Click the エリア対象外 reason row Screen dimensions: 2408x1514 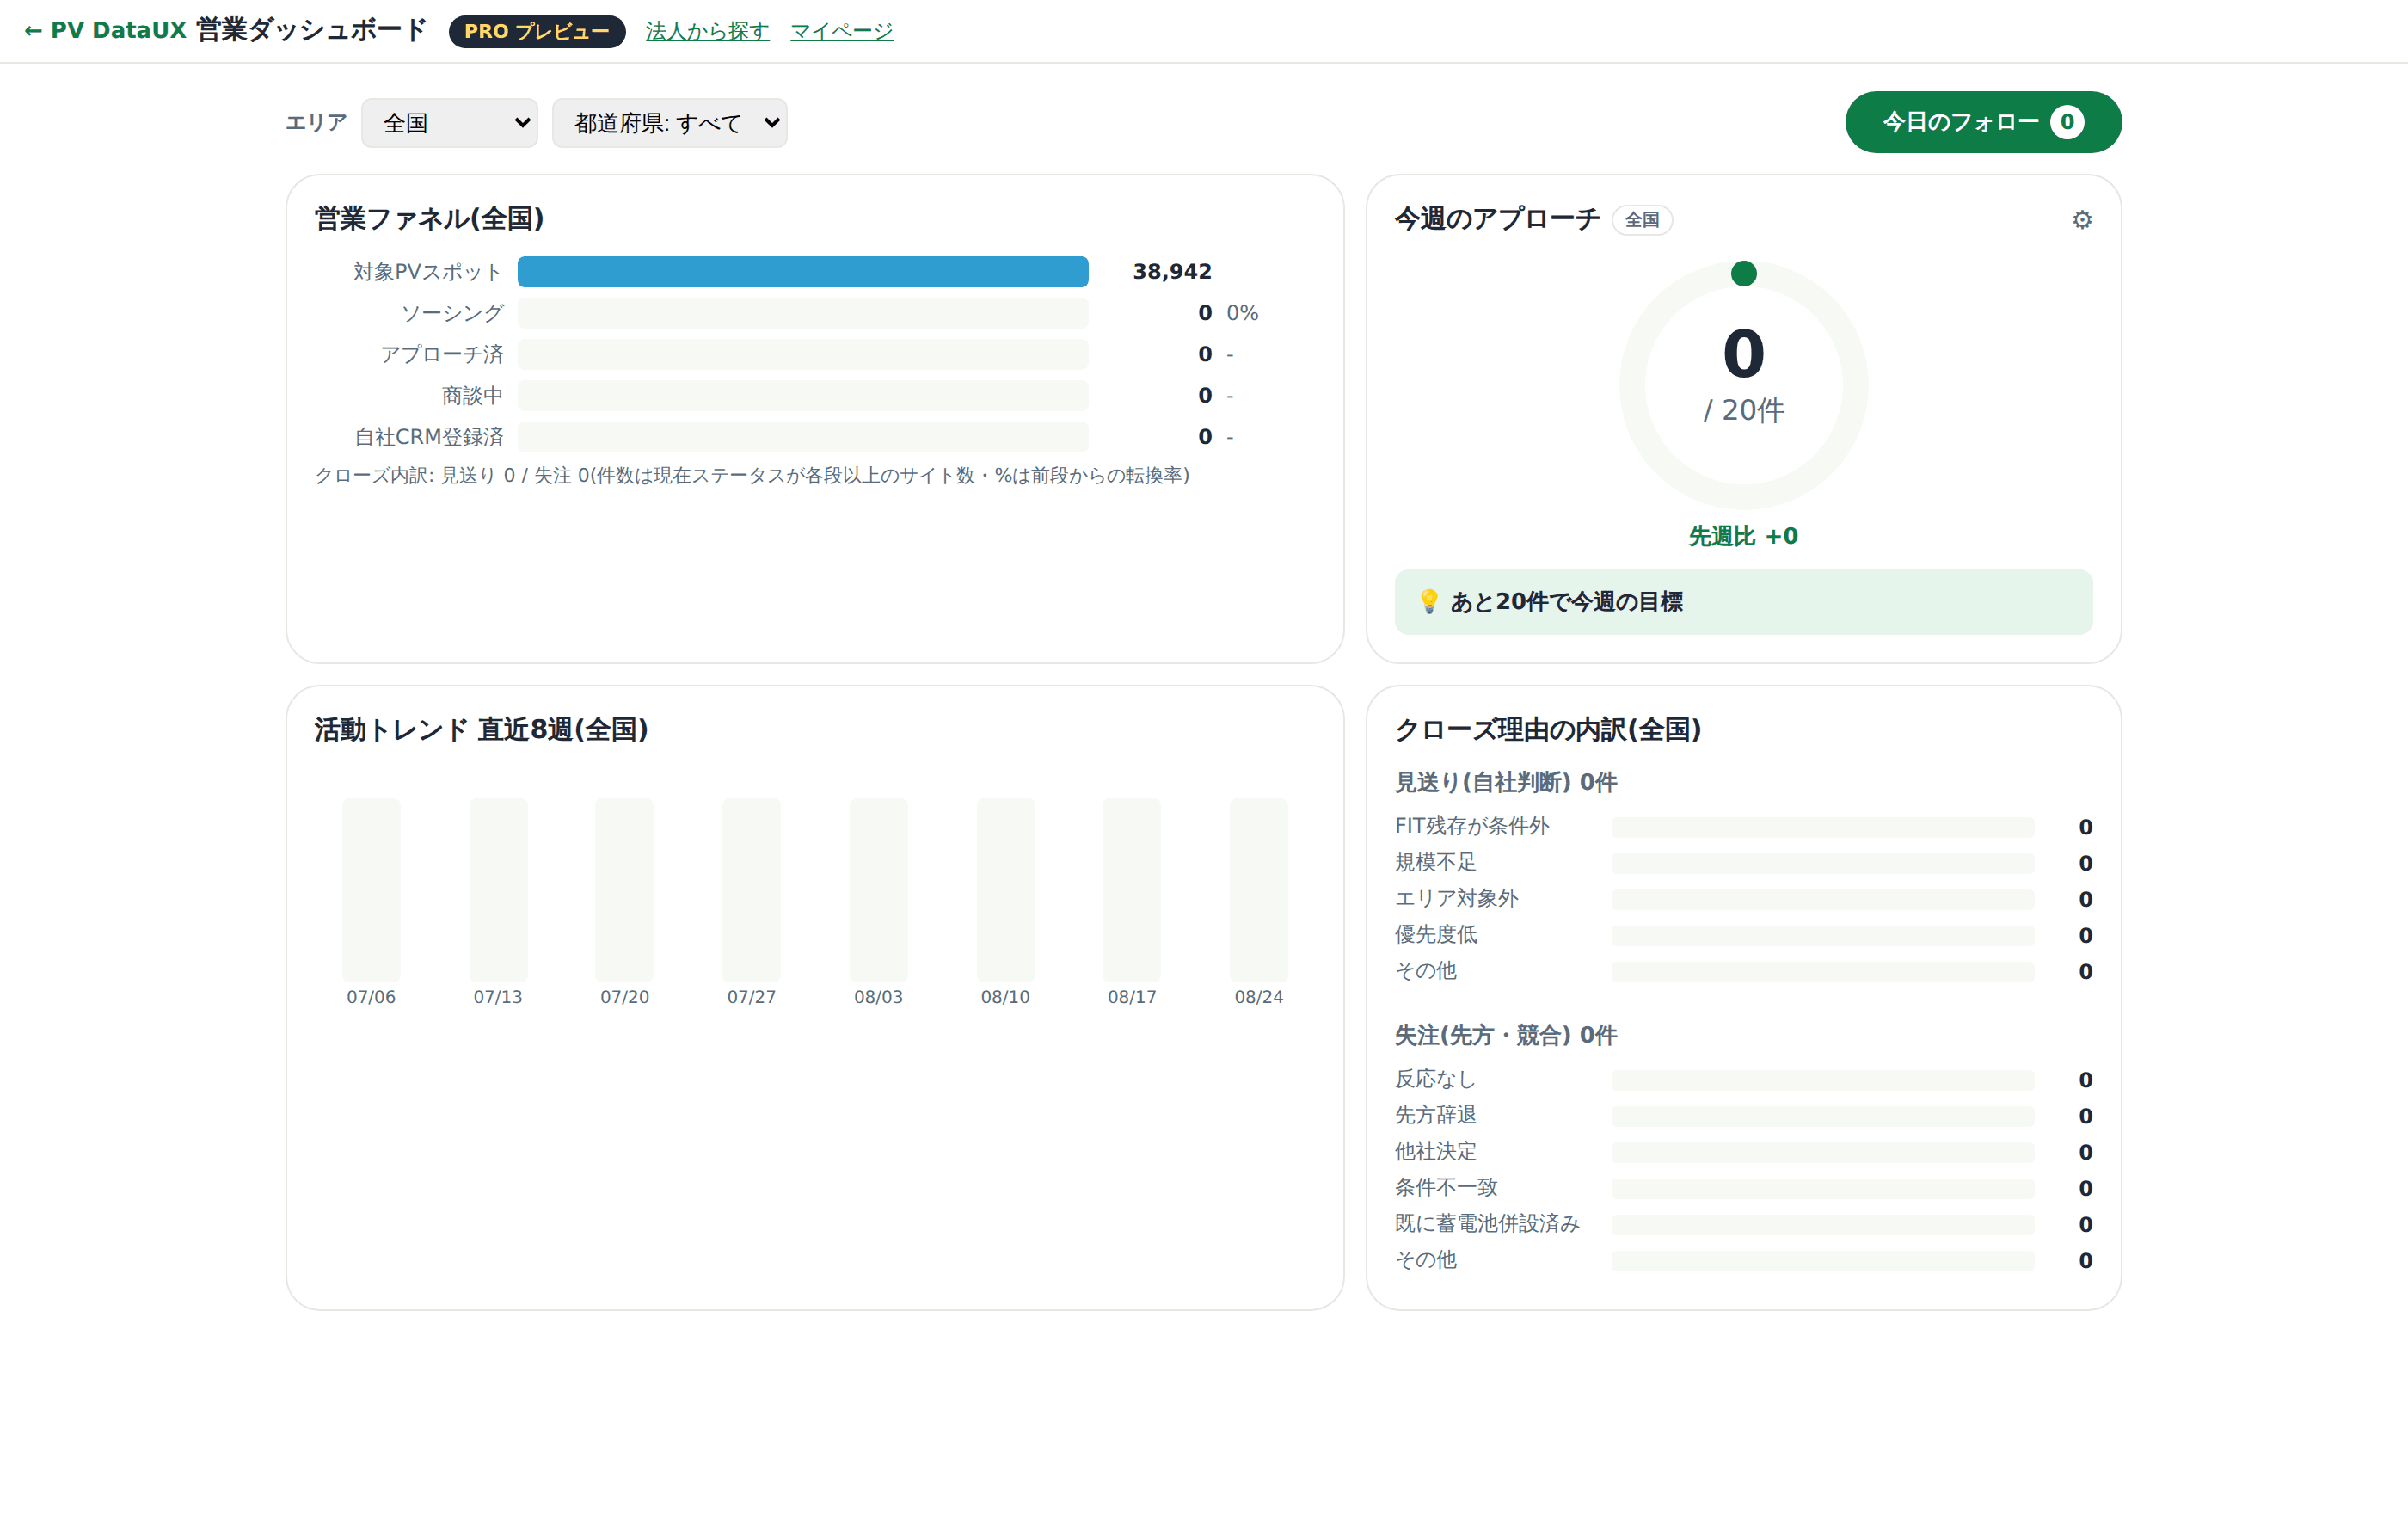[1743, 898]
